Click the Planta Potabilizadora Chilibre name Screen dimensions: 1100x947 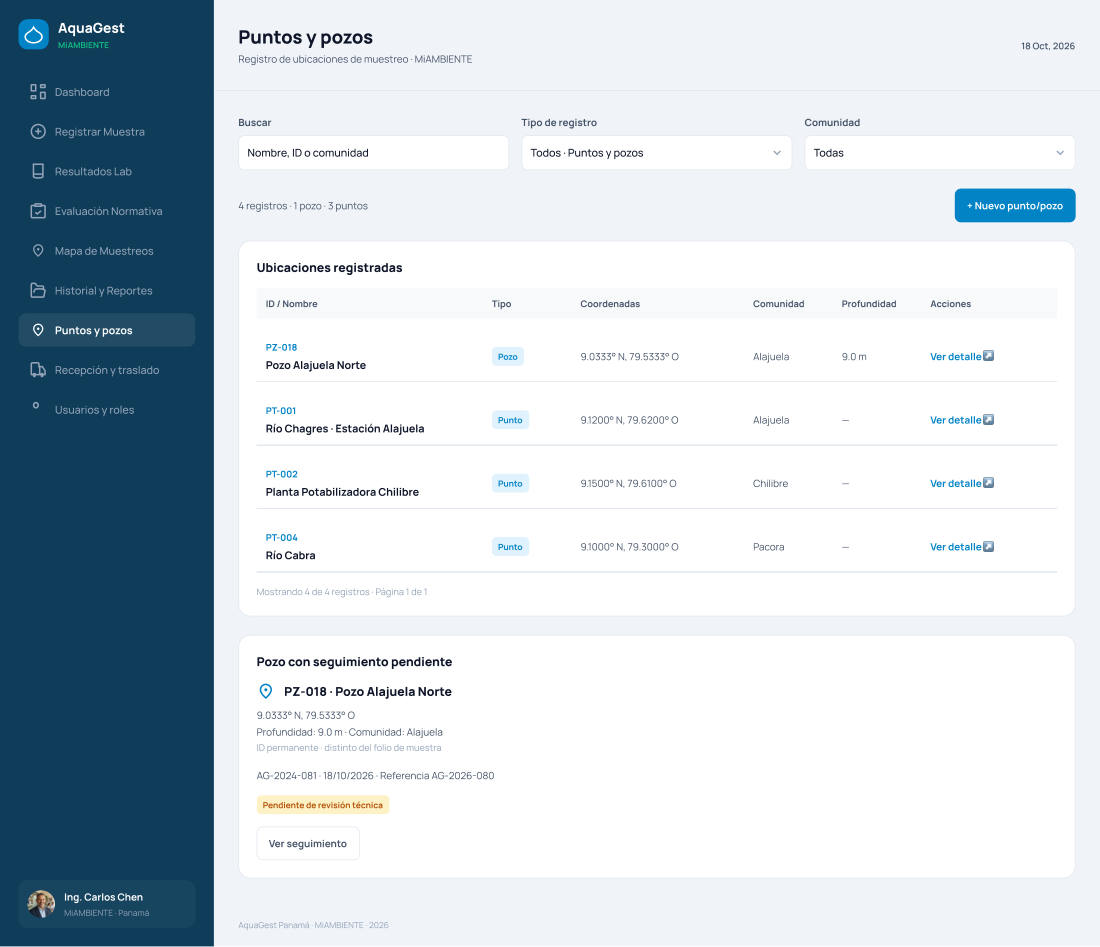[342, 492]
